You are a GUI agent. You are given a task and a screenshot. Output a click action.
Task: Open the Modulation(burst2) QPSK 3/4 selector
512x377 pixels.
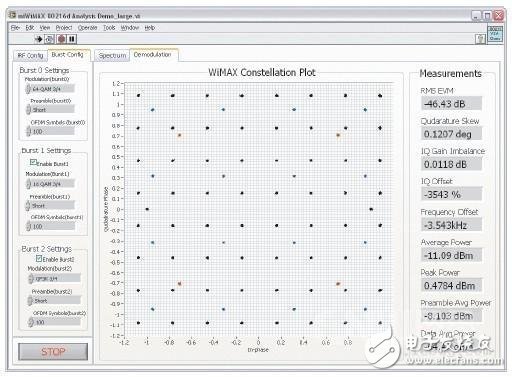point(54,278)
